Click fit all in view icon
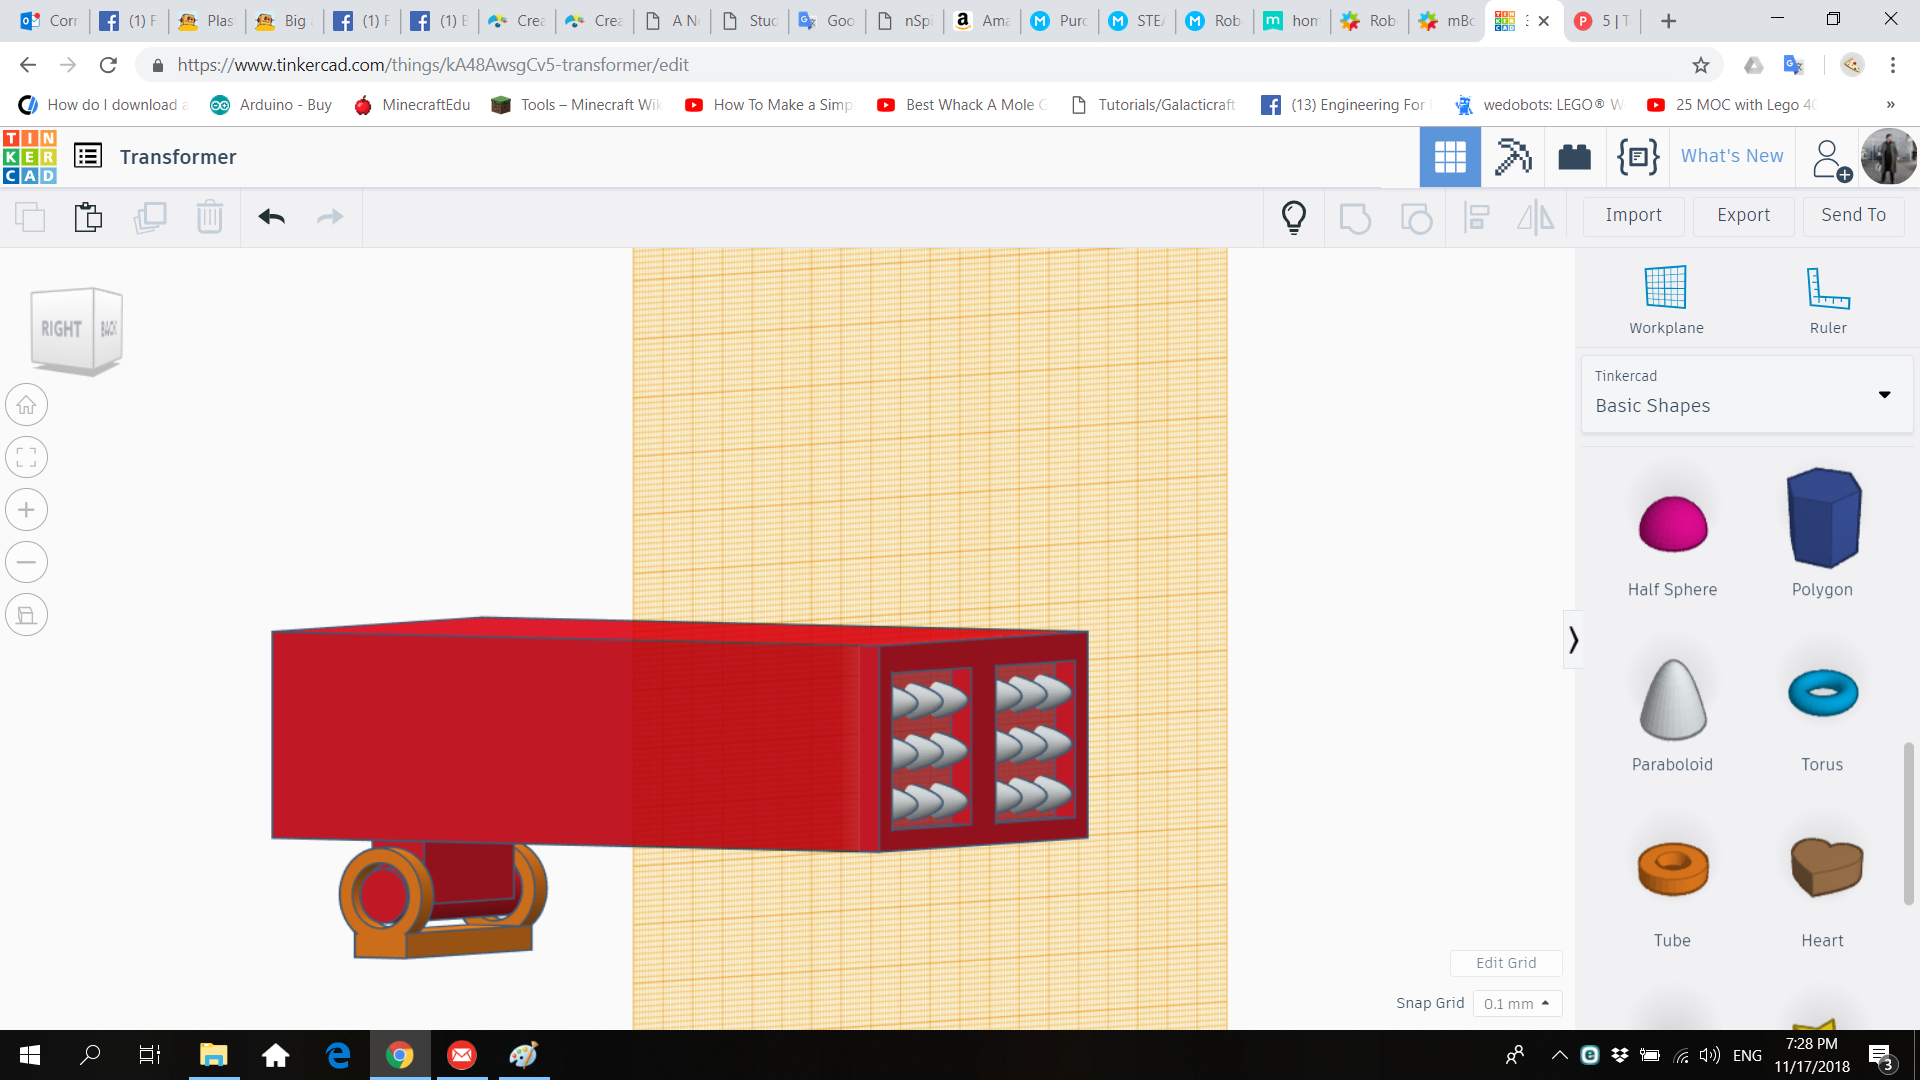The image size is (1920, 1080). pyautogui.click(x=27, y=458)
